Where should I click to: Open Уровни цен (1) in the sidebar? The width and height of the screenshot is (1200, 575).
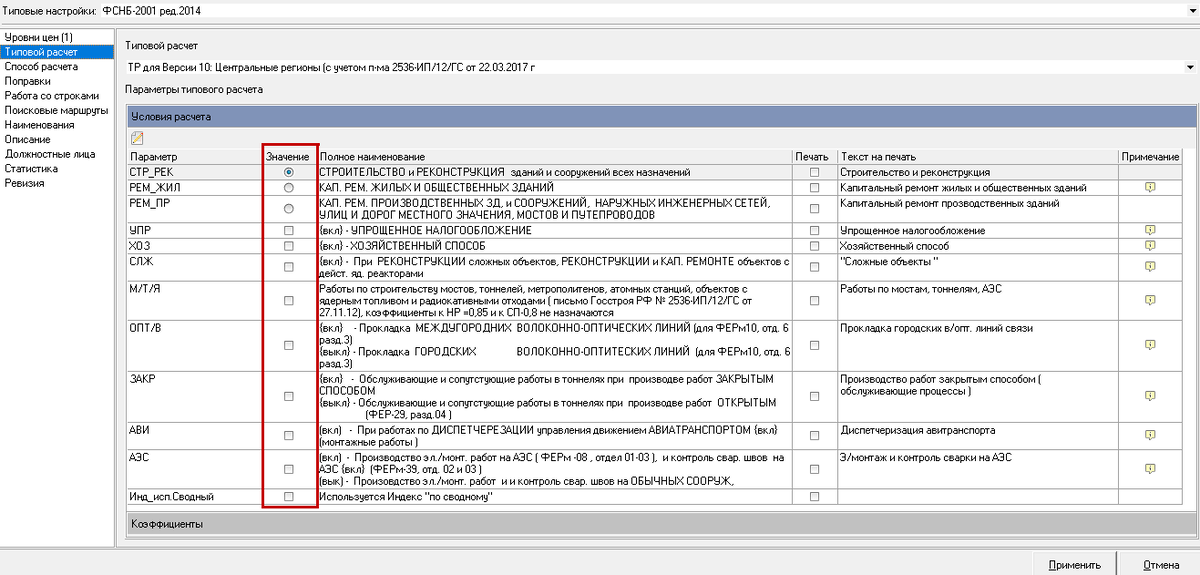[39, 37]
